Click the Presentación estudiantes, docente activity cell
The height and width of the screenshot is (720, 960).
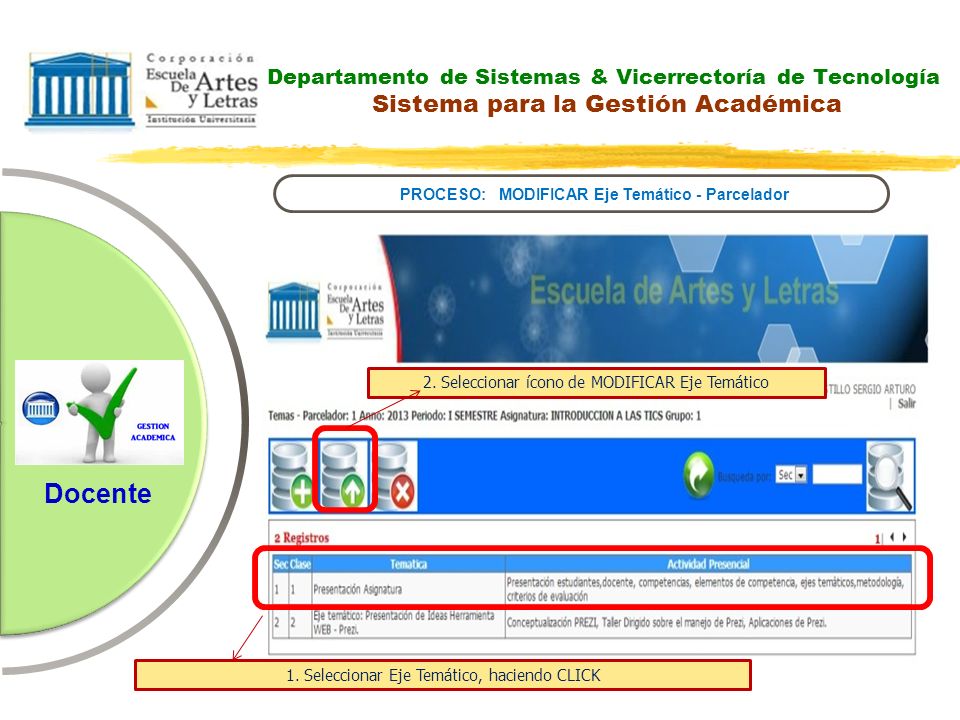point(708,589)
